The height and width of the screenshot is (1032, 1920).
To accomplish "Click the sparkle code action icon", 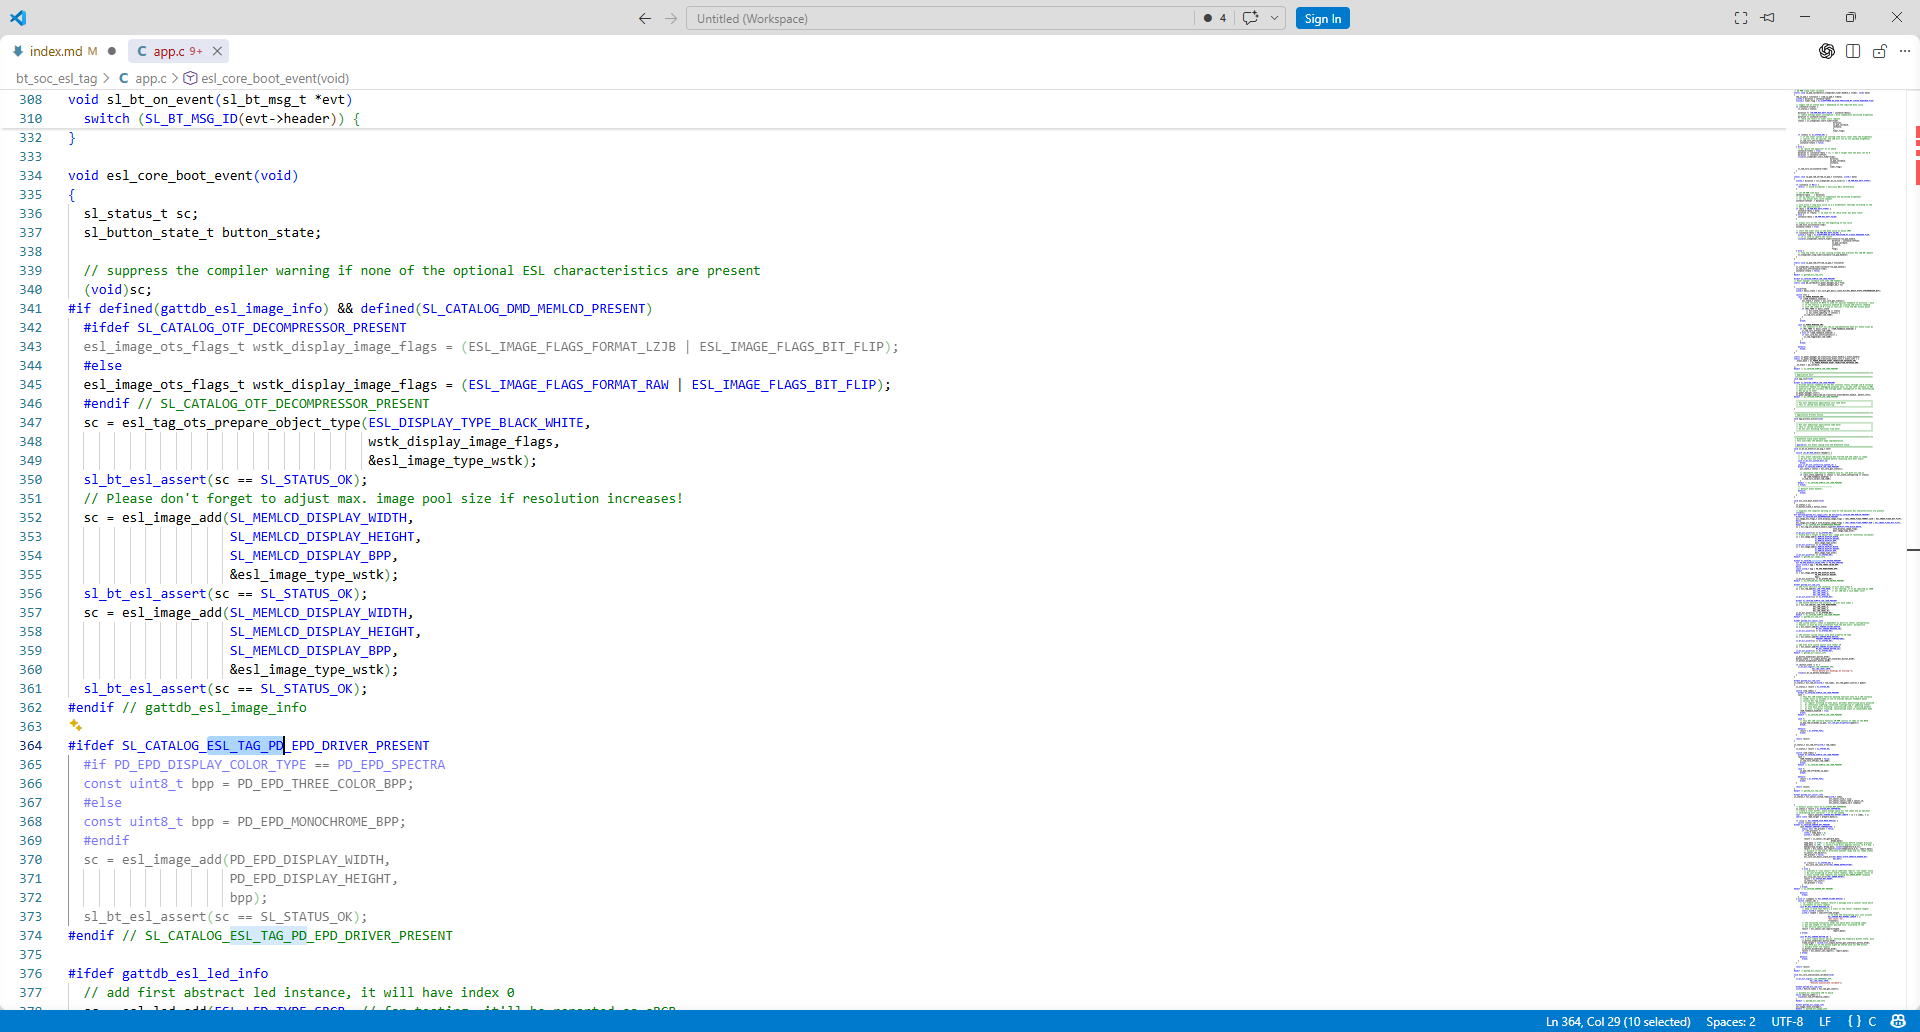I will pyautogui.click(x=75, y=726).
